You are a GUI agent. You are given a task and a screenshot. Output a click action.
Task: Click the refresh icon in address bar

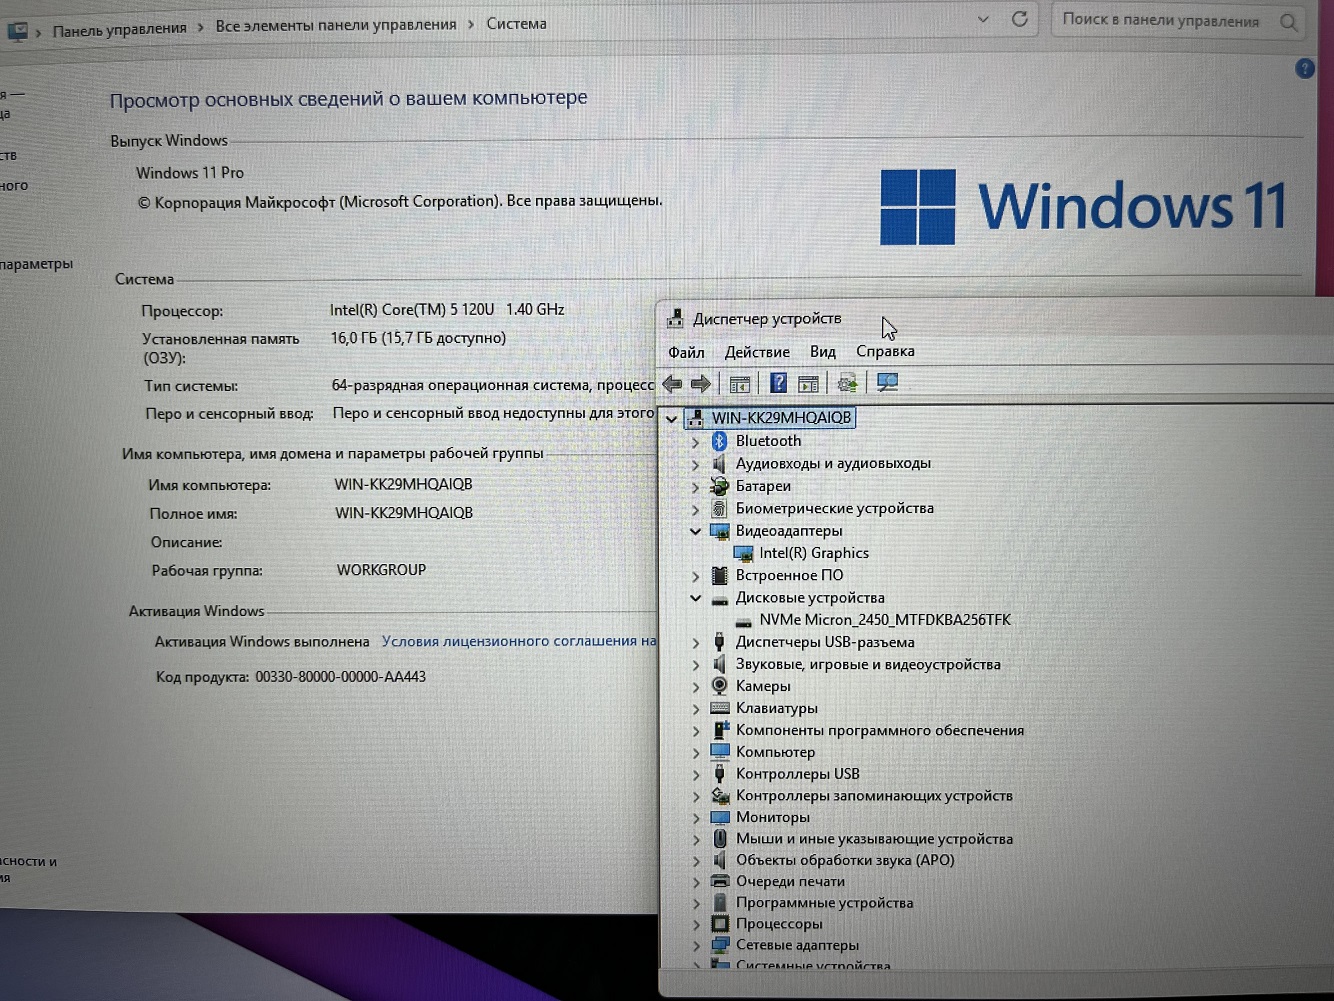click(x=1020, y=19)
